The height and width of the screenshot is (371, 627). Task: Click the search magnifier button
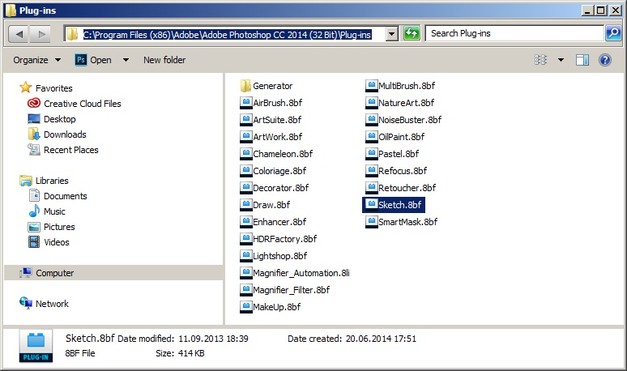point(613,34)
